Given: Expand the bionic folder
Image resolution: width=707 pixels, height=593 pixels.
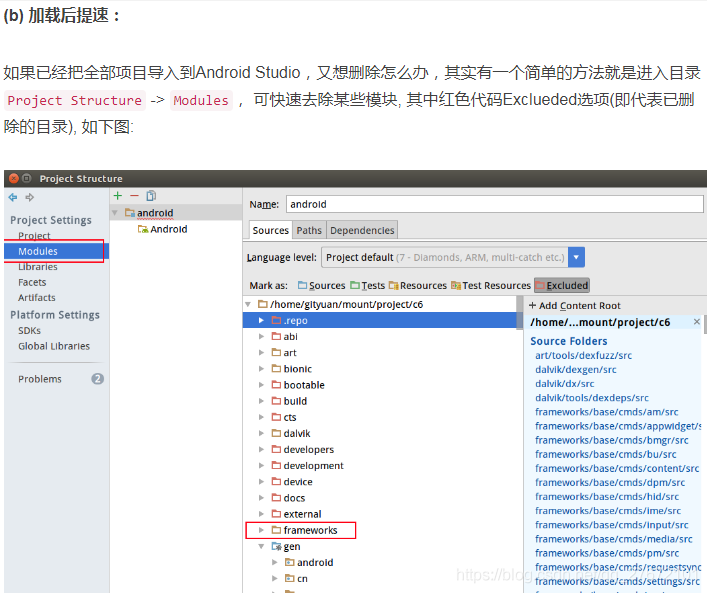Looking at the screenshot, I should 261,368.
